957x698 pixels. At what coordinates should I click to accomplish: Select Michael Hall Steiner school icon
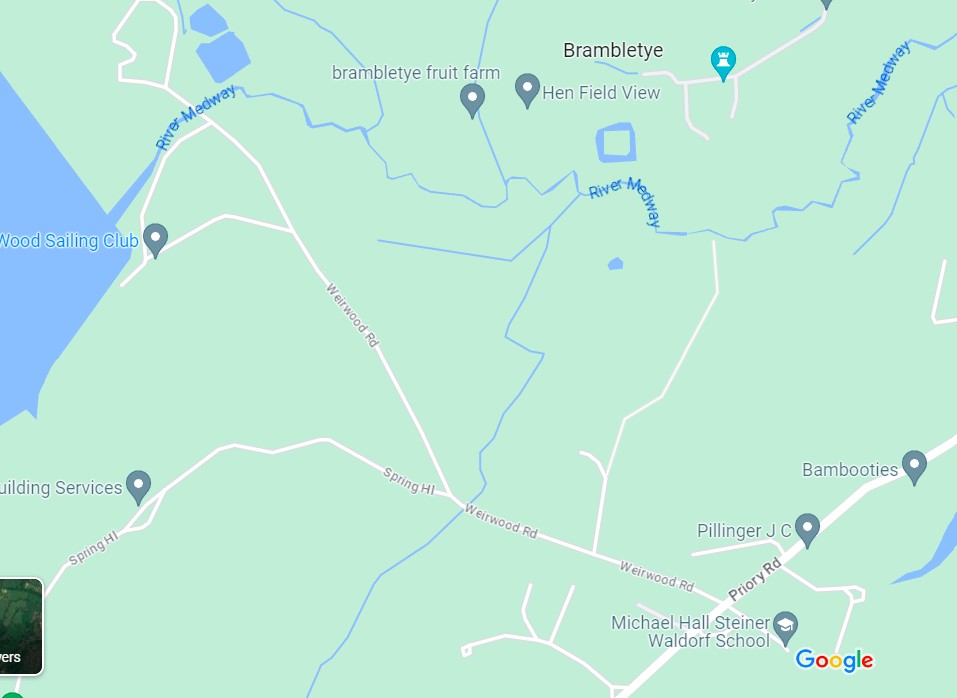coord(785,628)
